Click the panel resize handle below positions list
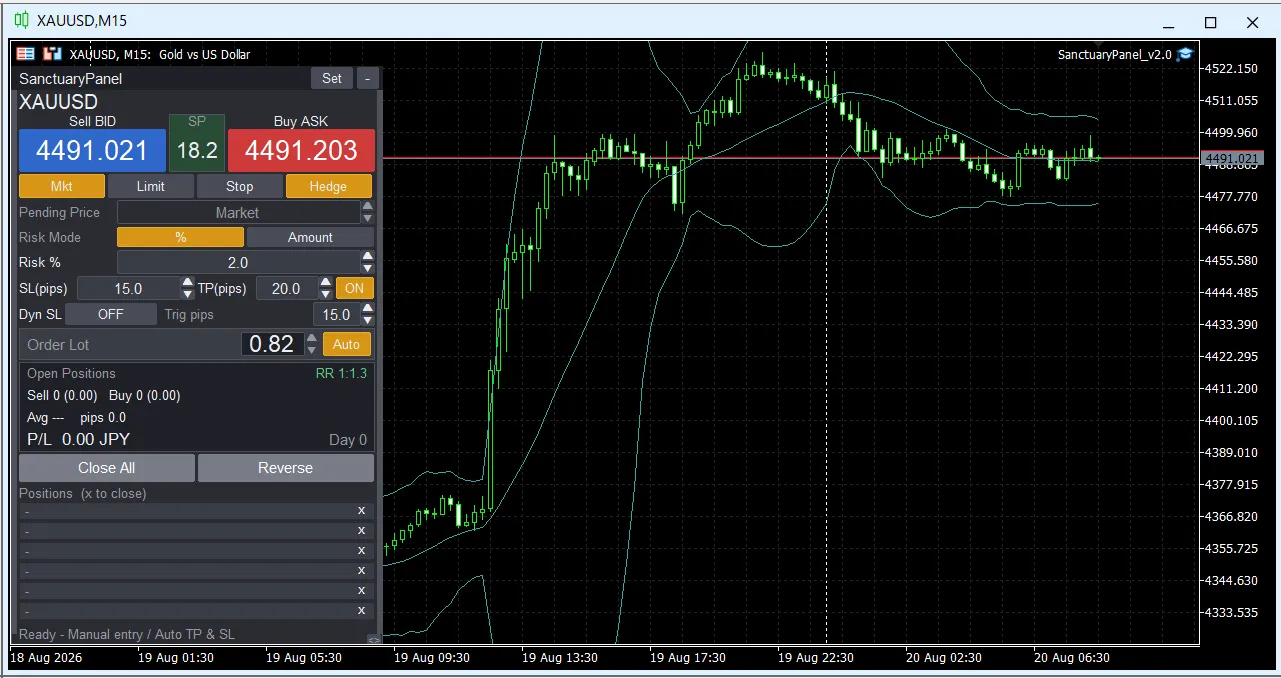 373,638
